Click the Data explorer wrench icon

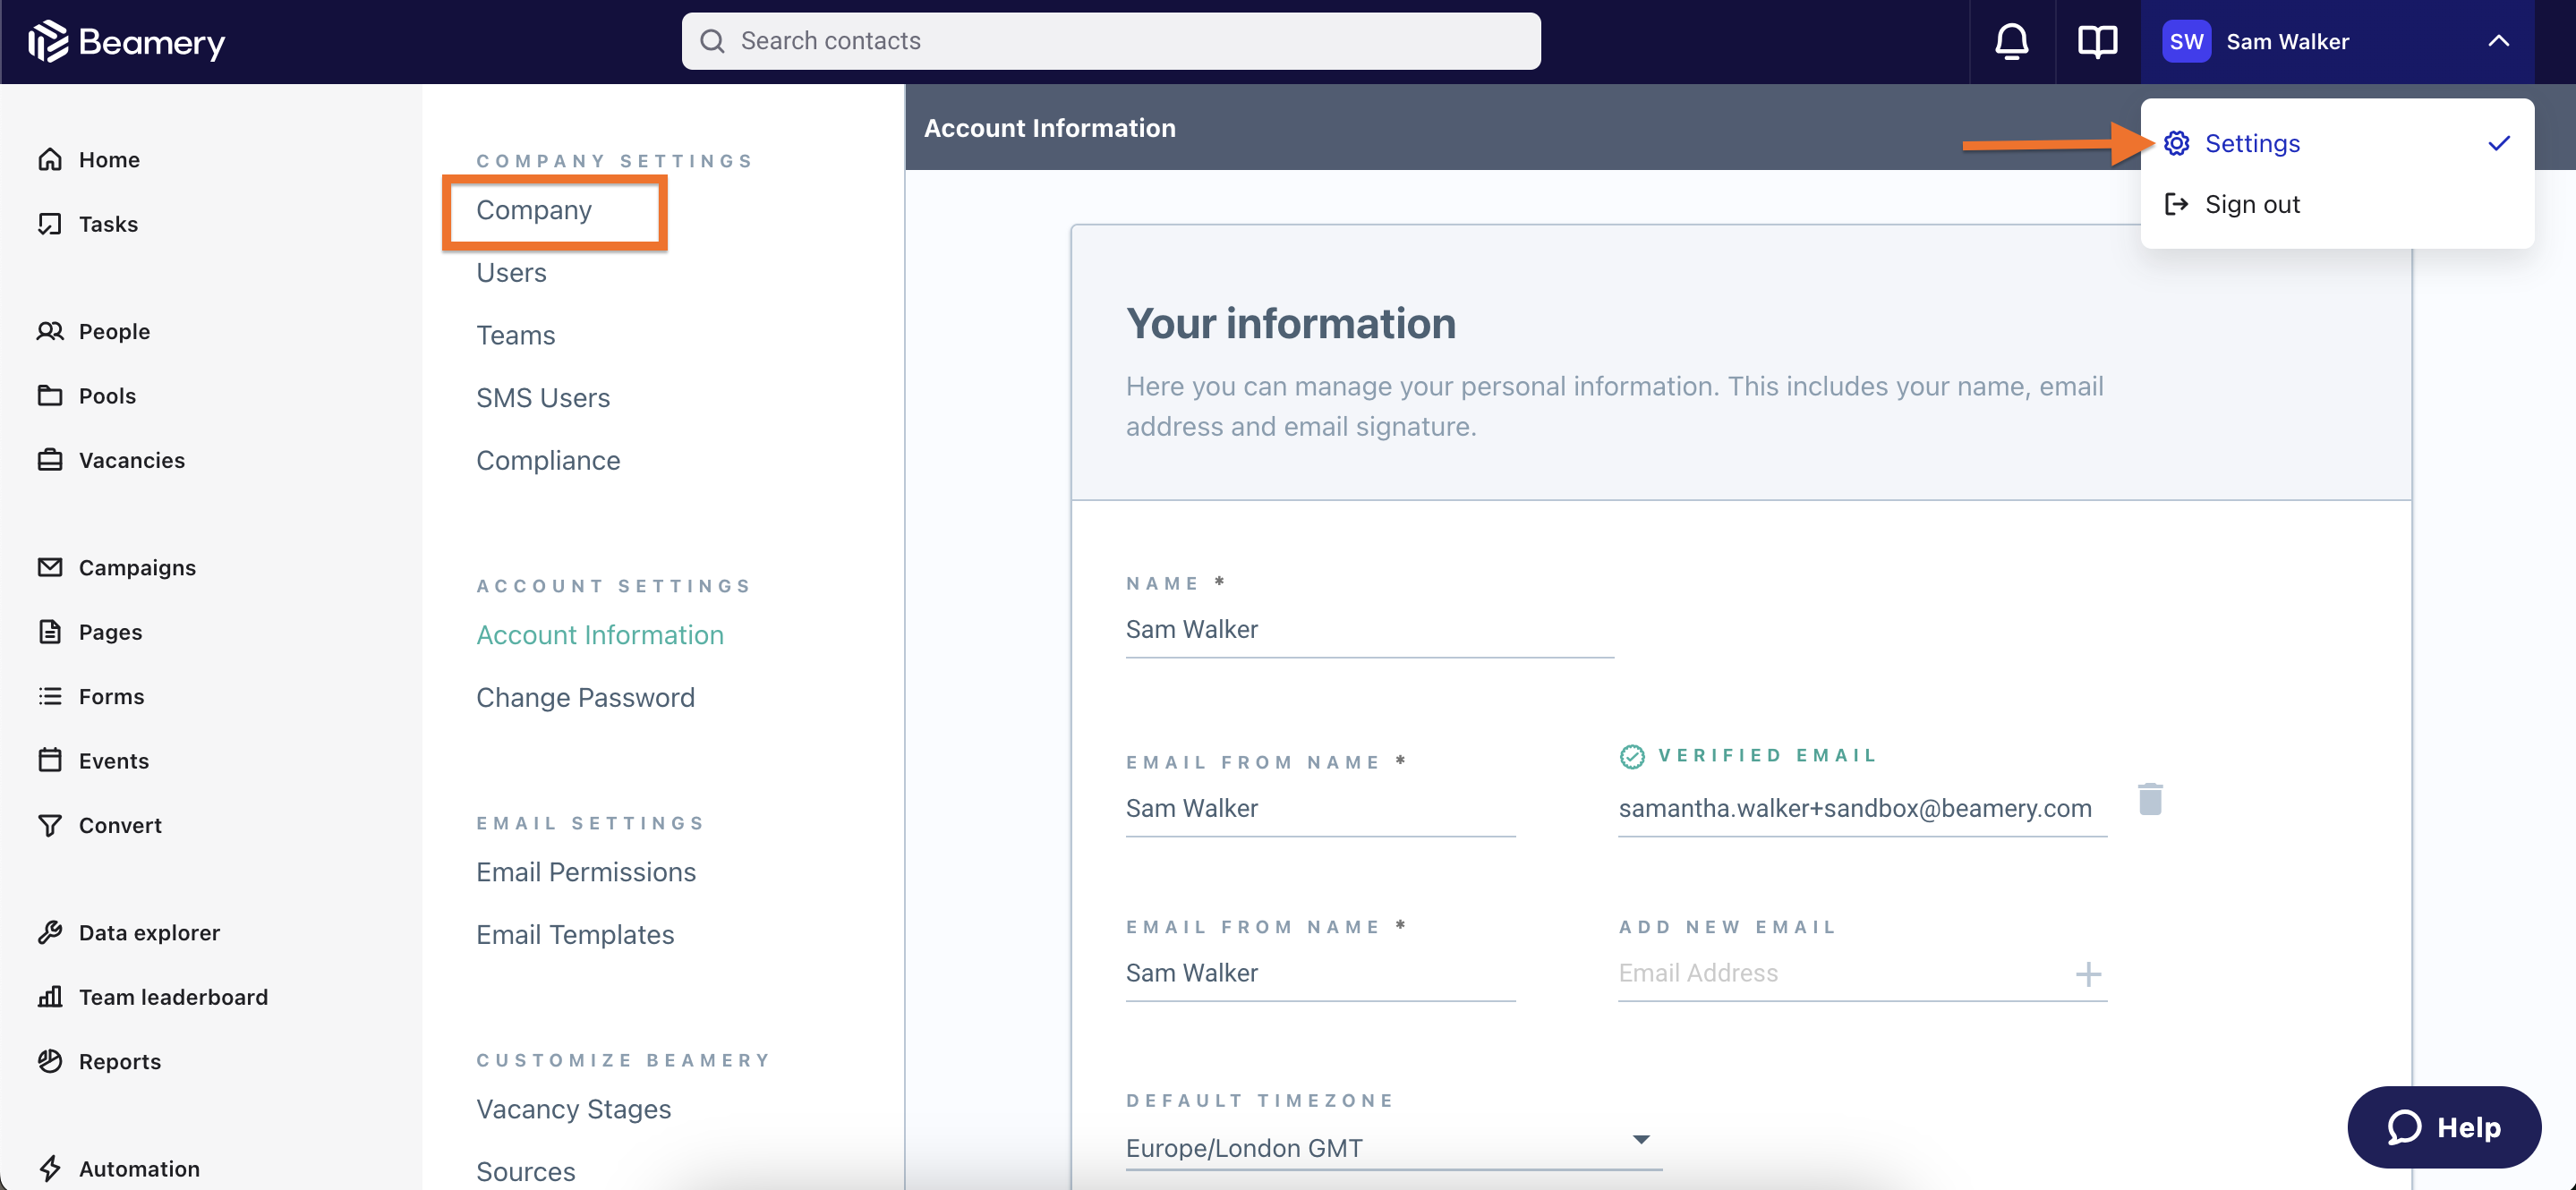[x=50, y=932]
